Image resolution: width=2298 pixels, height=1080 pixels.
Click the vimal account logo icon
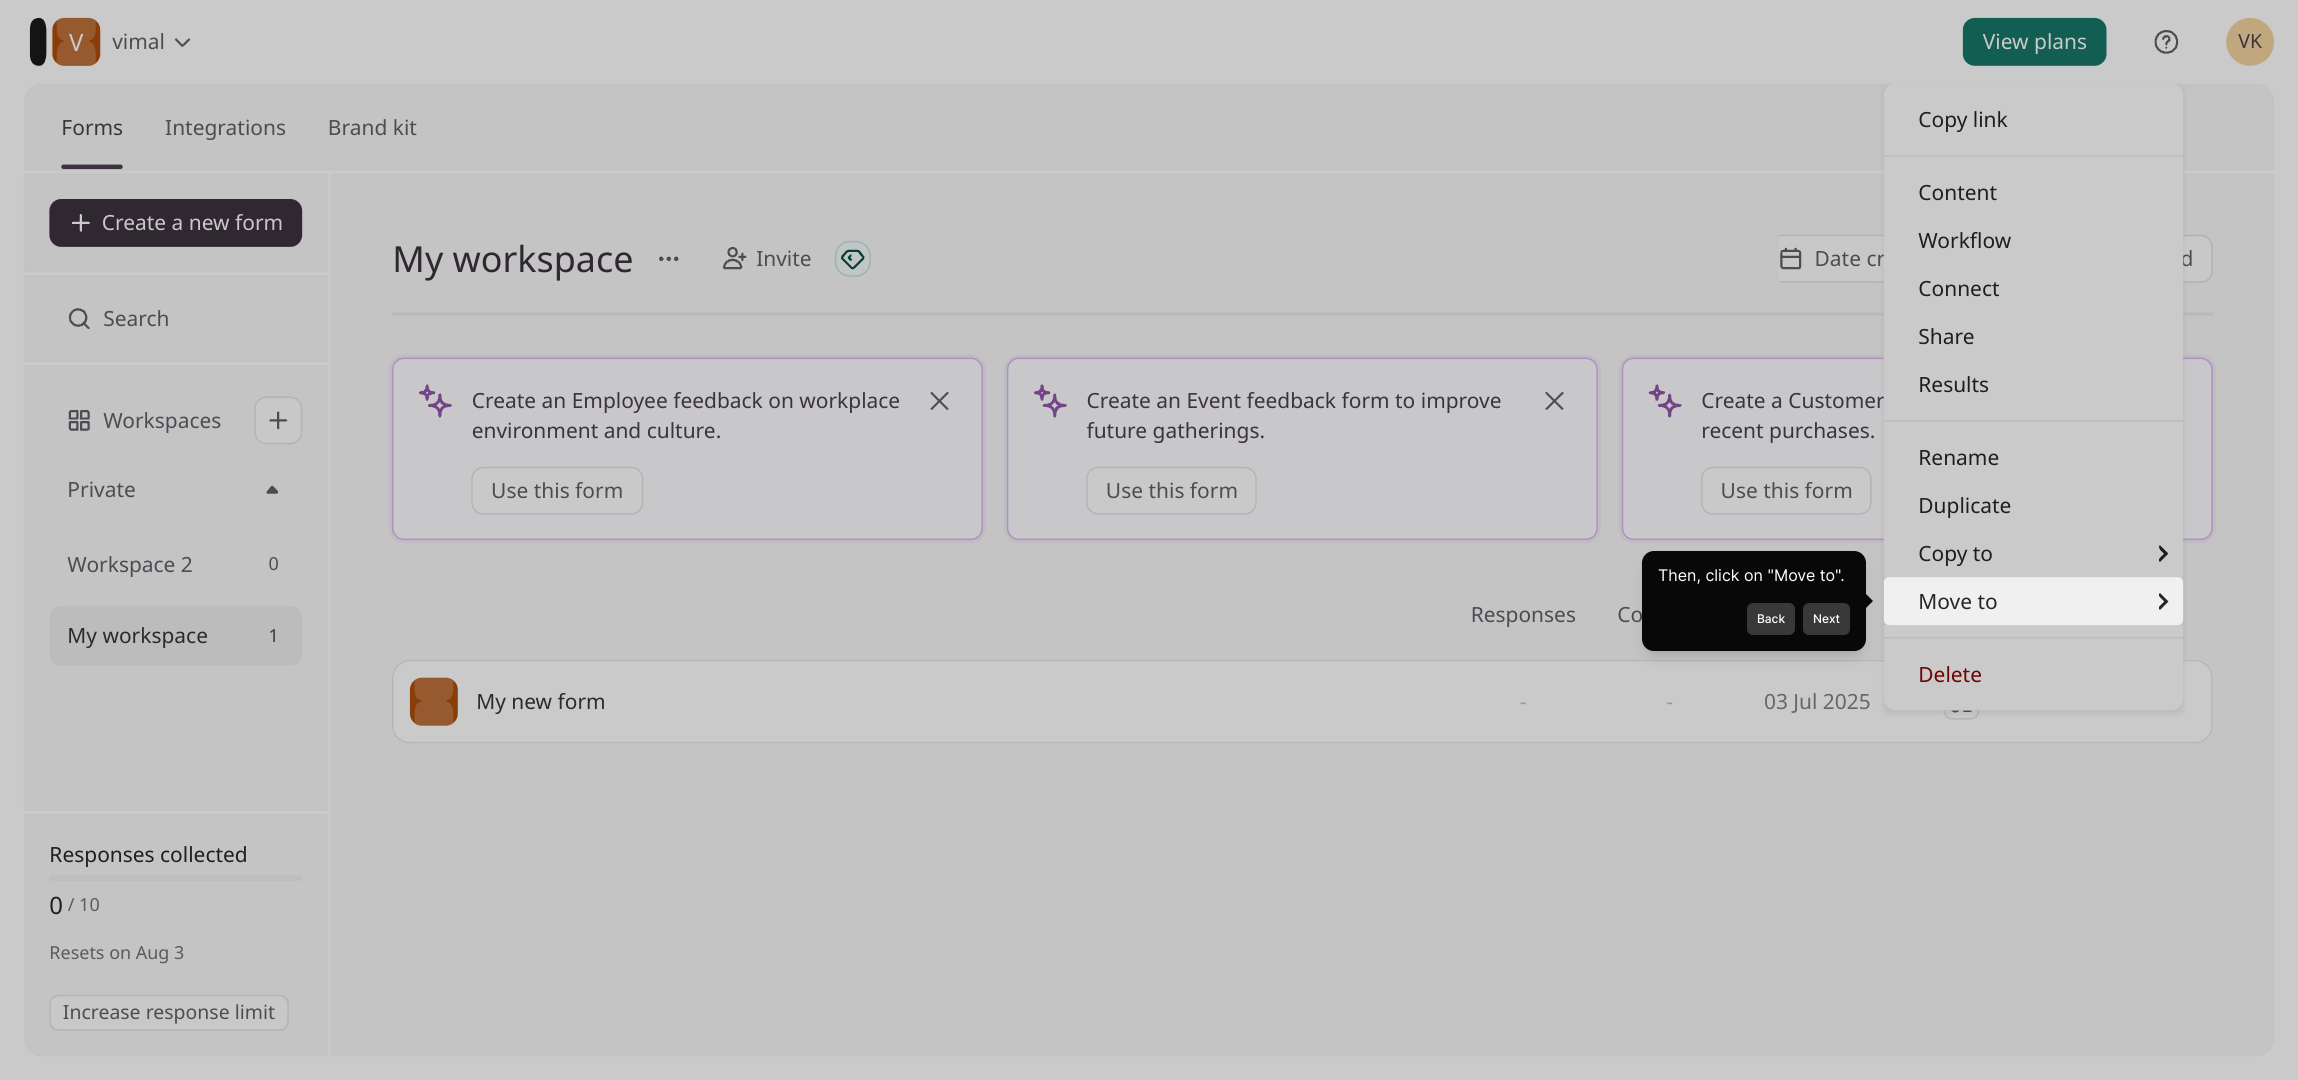(76, 42)
